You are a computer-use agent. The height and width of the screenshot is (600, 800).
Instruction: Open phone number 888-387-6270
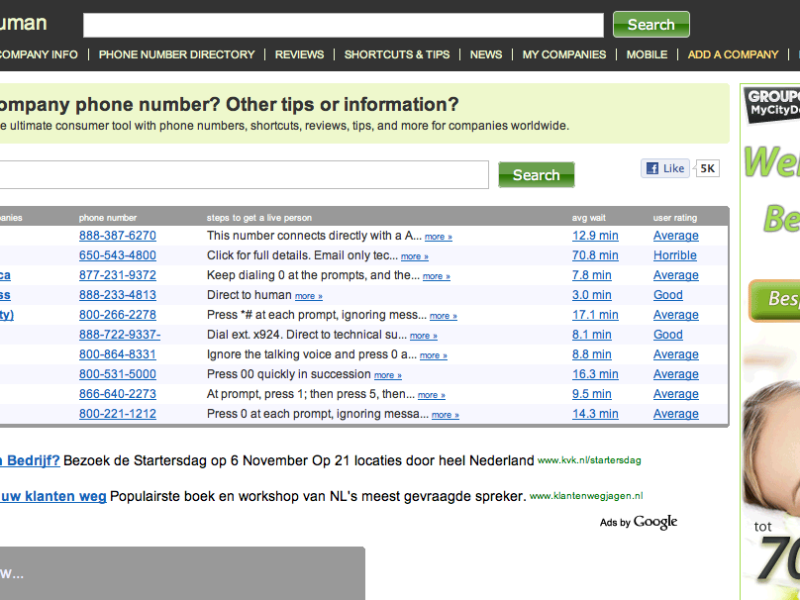pyautogui.click(x=117, y=236)
